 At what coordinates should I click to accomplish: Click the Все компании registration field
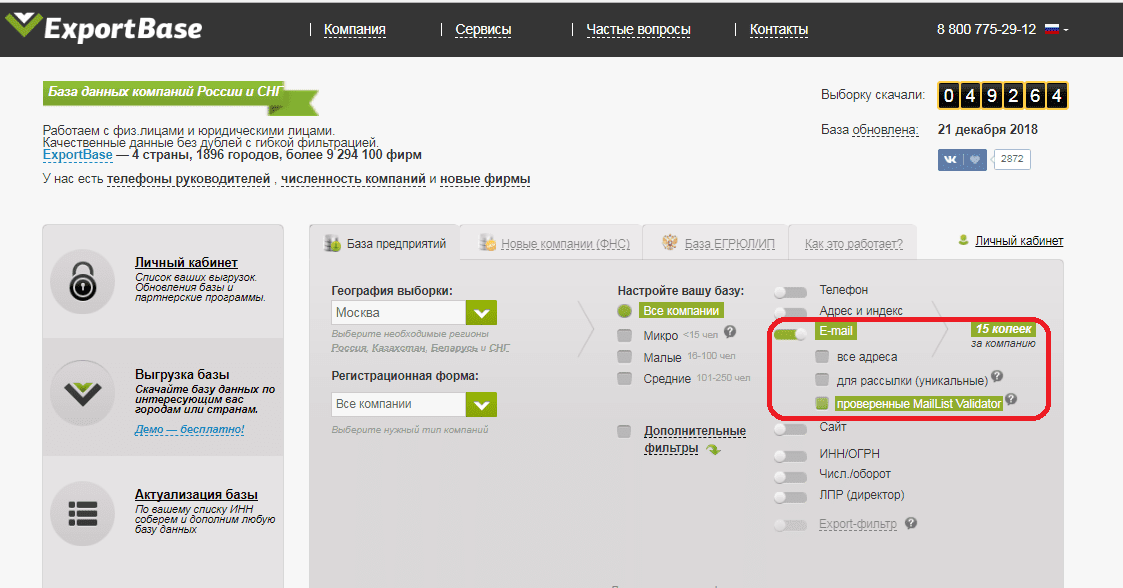(398, 405)
